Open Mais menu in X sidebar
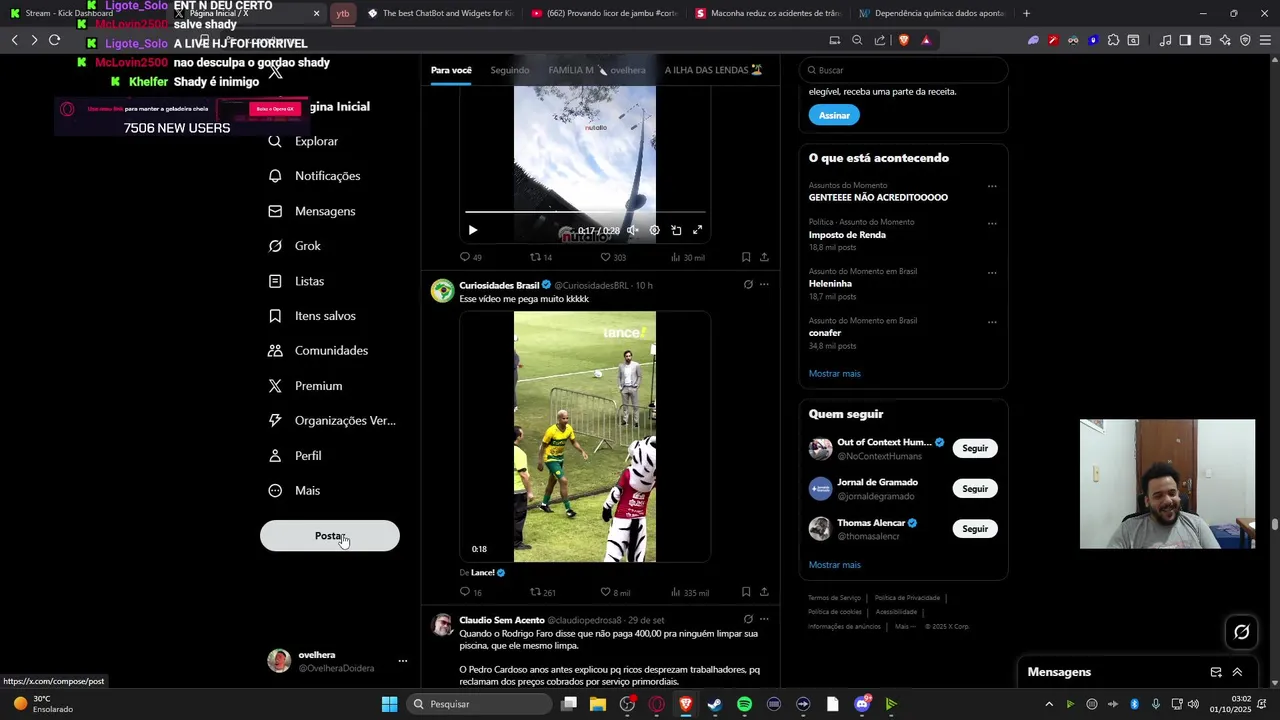The image size is (1280, 720). [x=294, y=491]
